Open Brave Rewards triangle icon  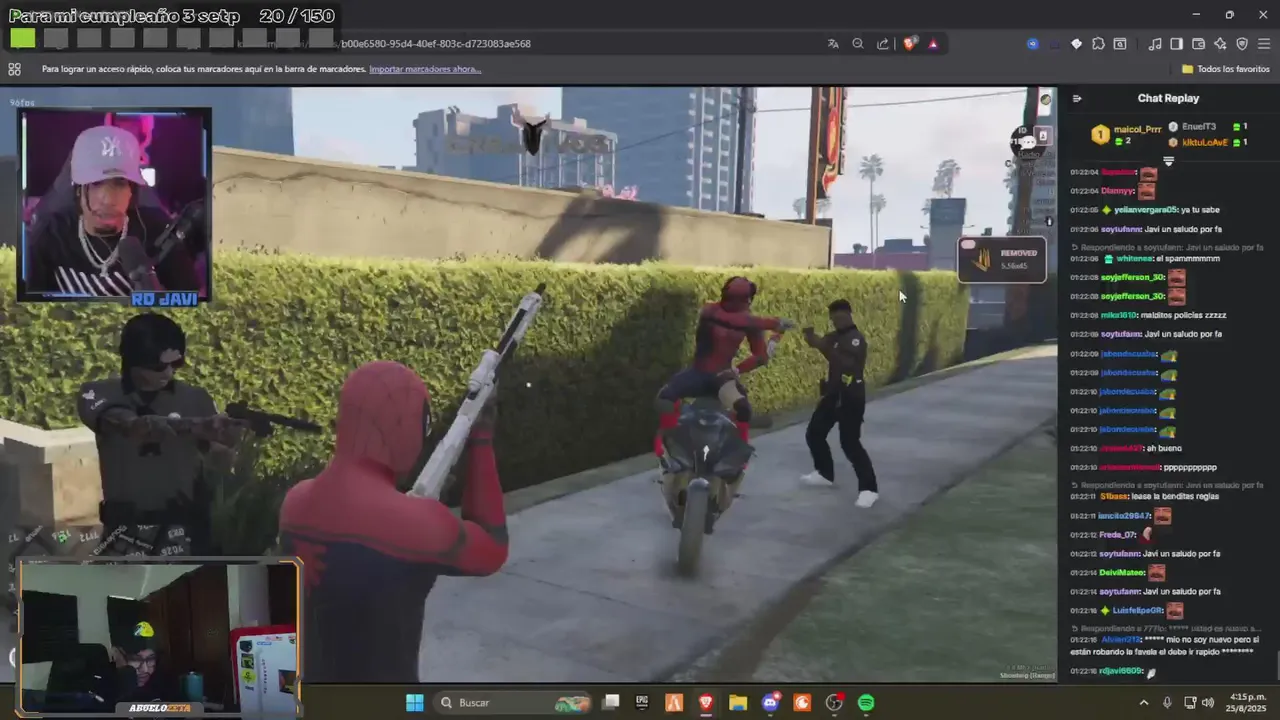[933, 44]
